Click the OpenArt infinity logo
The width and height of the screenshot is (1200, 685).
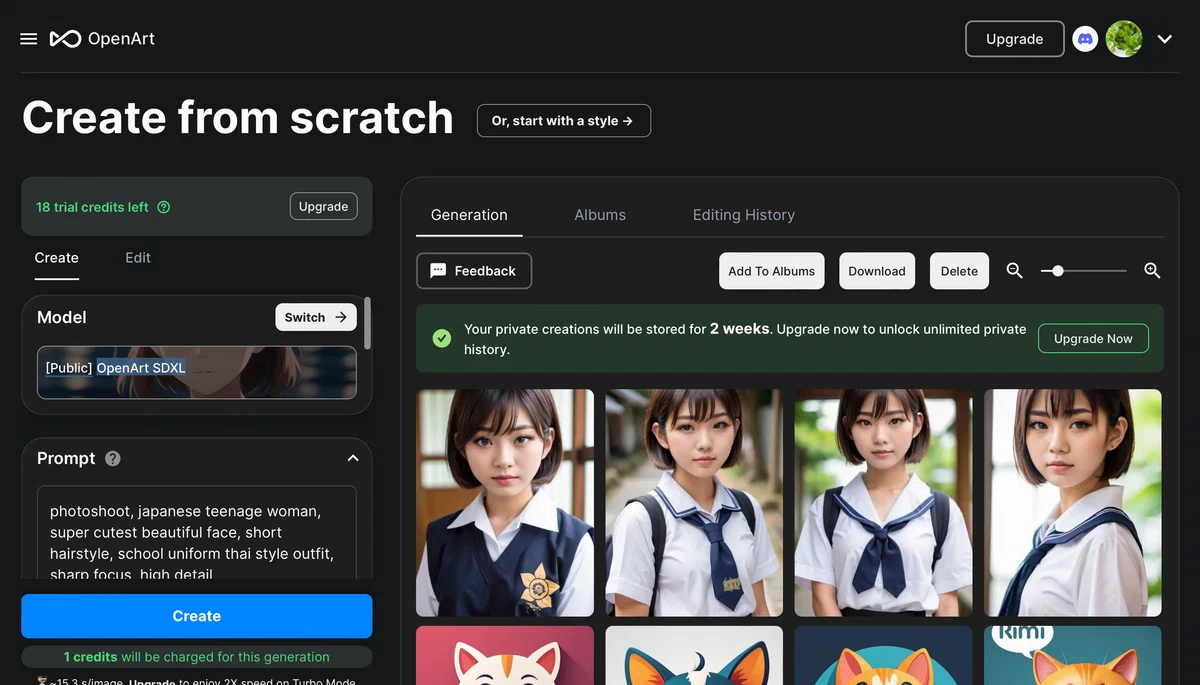[x=65, y=39]
